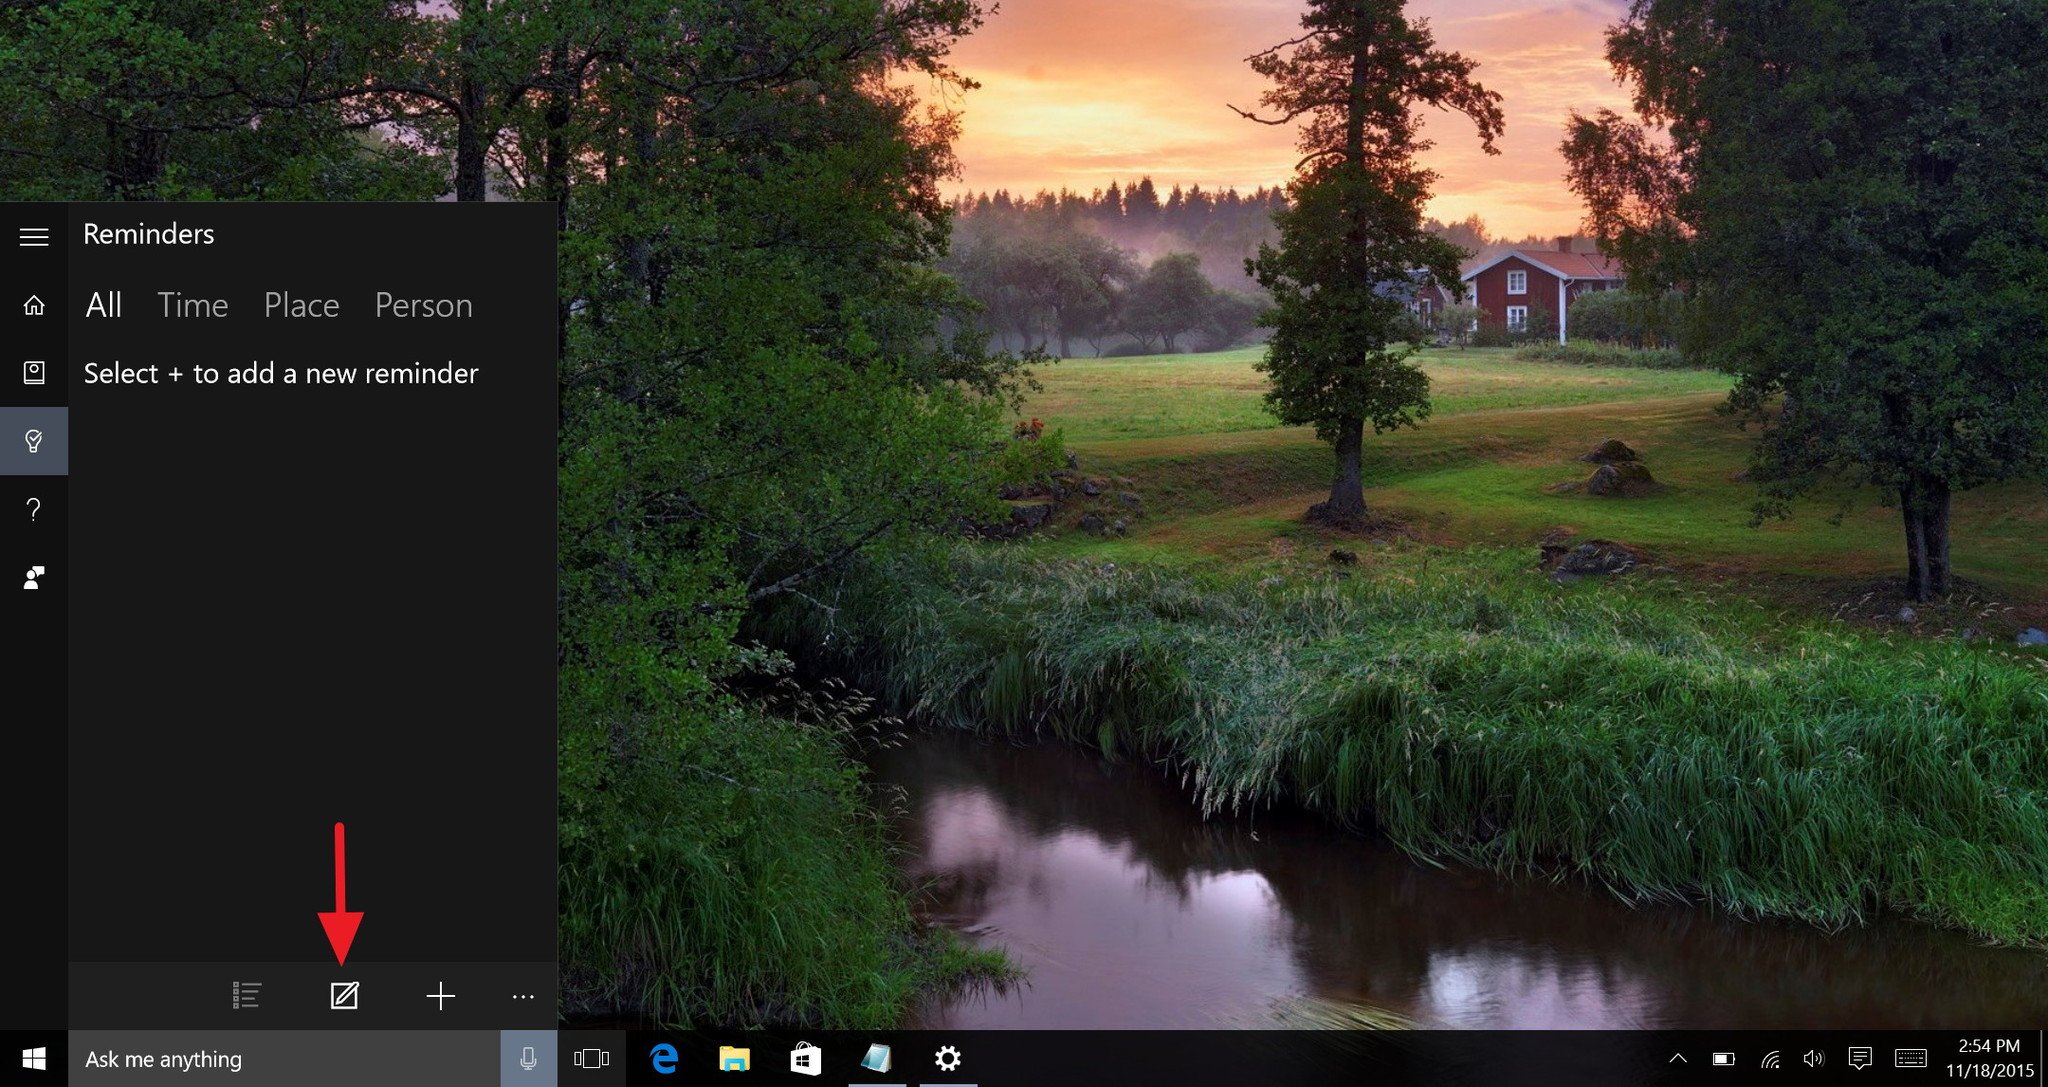Switch to the Place tab

point(301,305)
